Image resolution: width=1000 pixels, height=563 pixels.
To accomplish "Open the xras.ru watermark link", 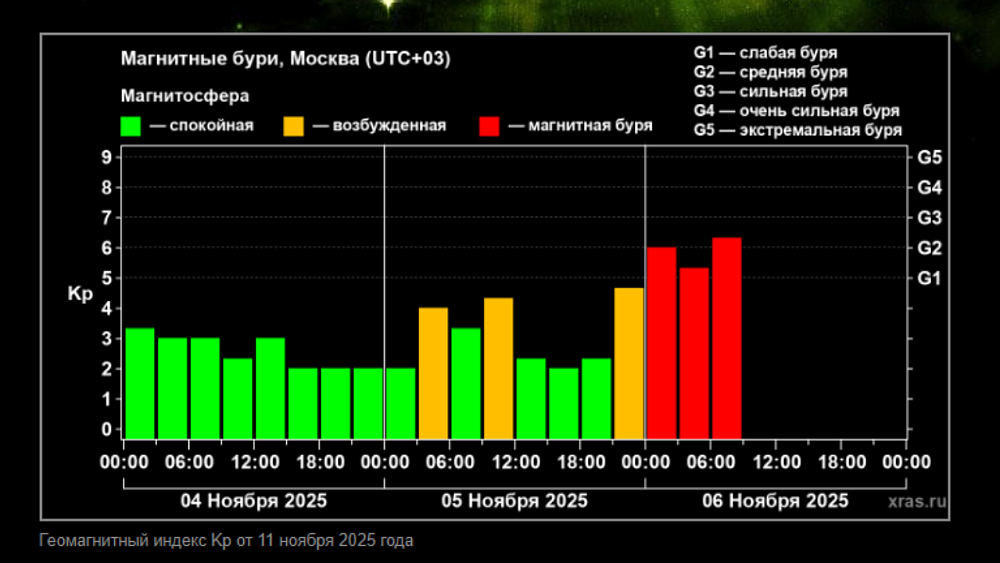I will (916, 502).
